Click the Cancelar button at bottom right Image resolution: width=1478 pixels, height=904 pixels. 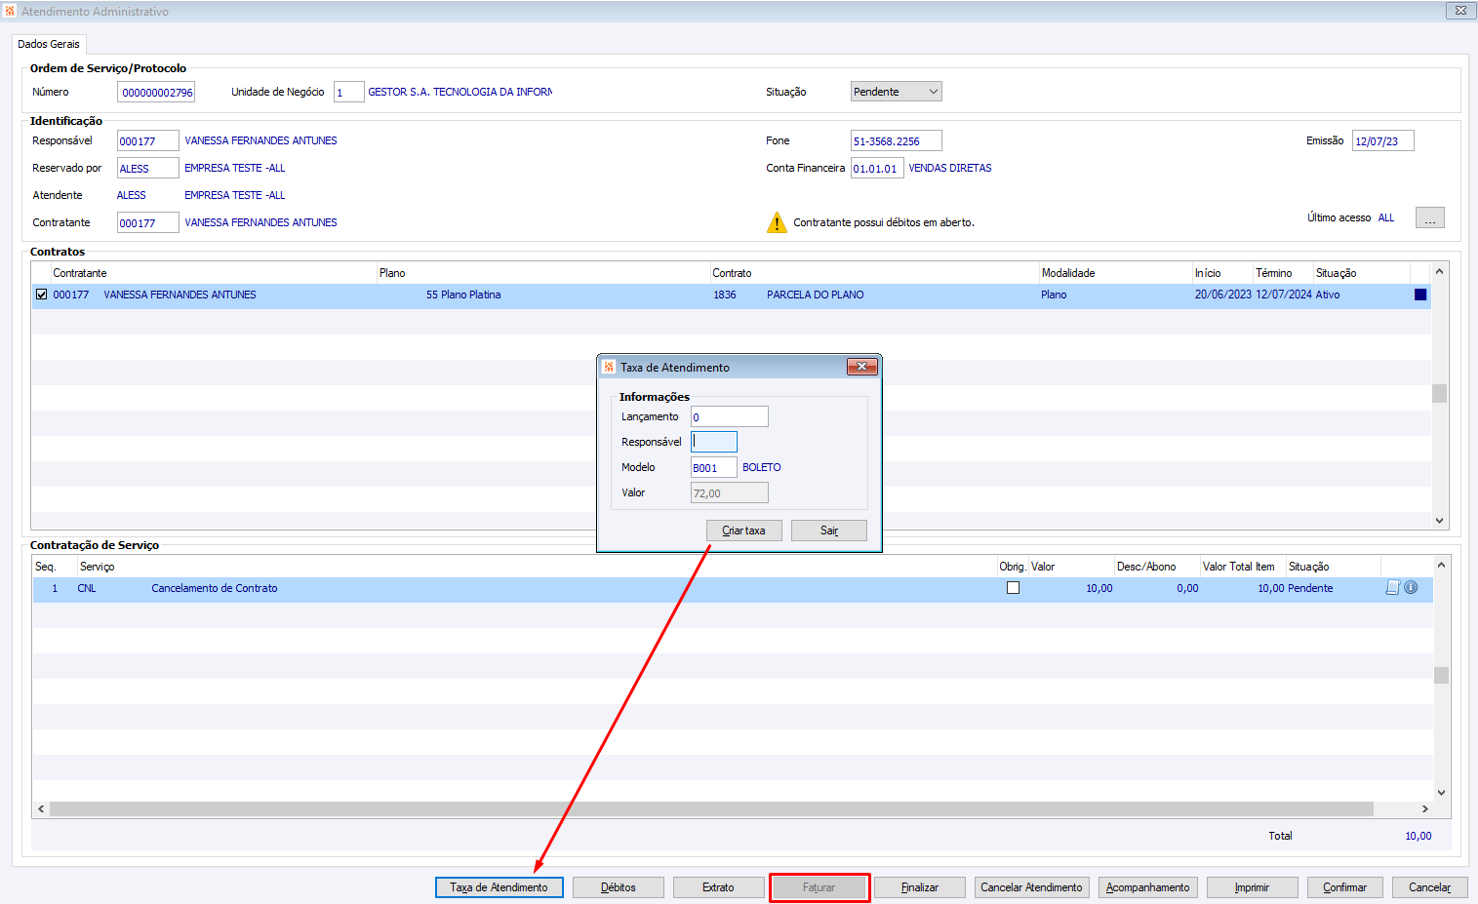(1430, 887)
